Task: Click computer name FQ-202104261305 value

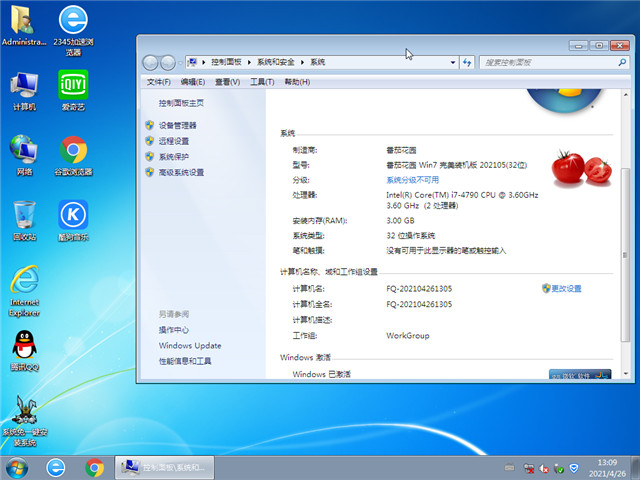Action: tap(419, 289)
